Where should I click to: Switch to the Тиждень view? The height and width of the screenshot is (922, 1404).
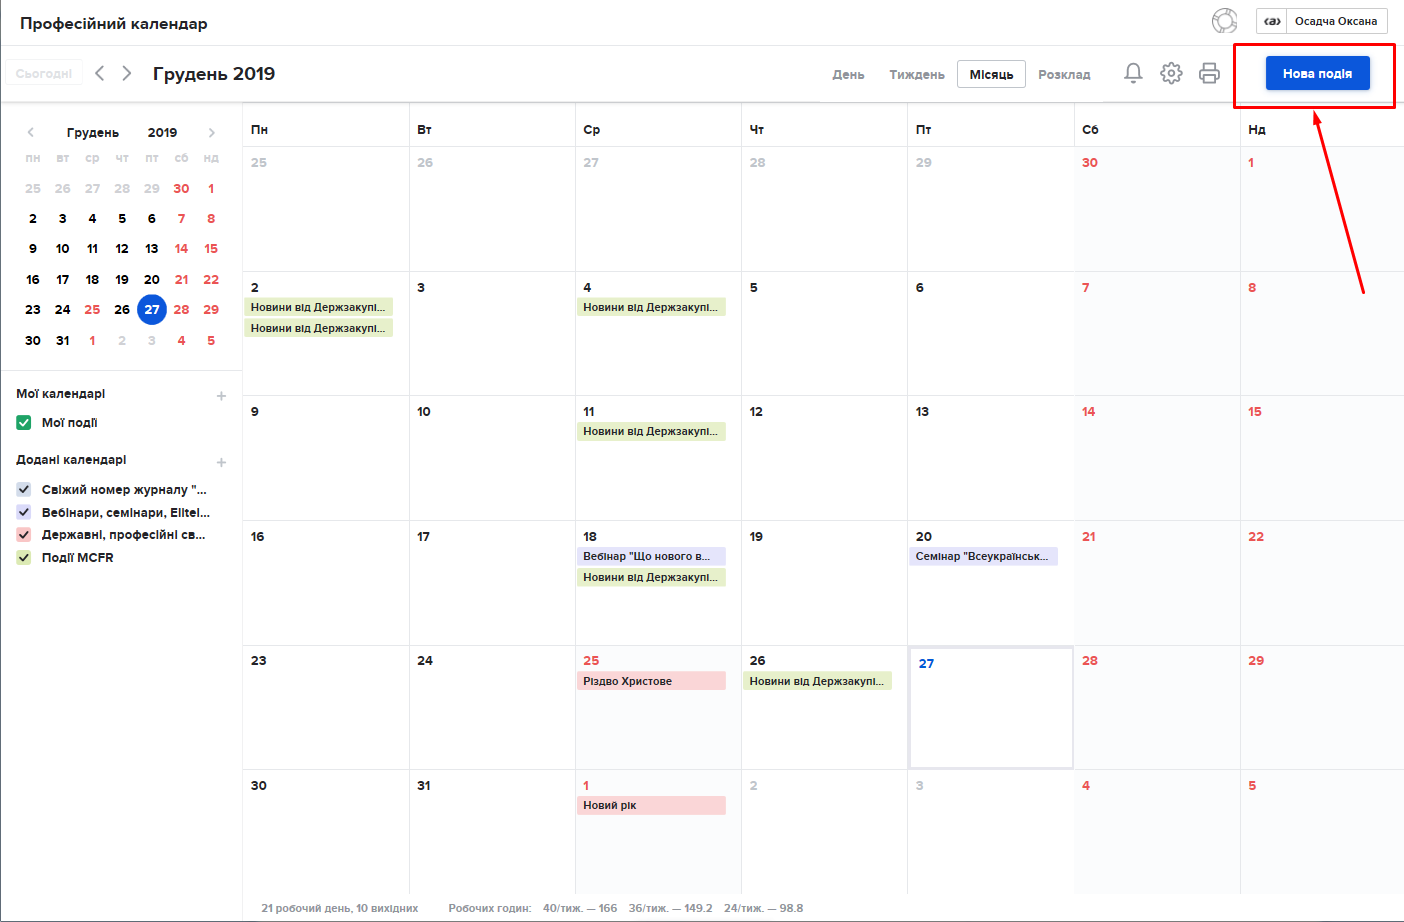click(916, 75)
